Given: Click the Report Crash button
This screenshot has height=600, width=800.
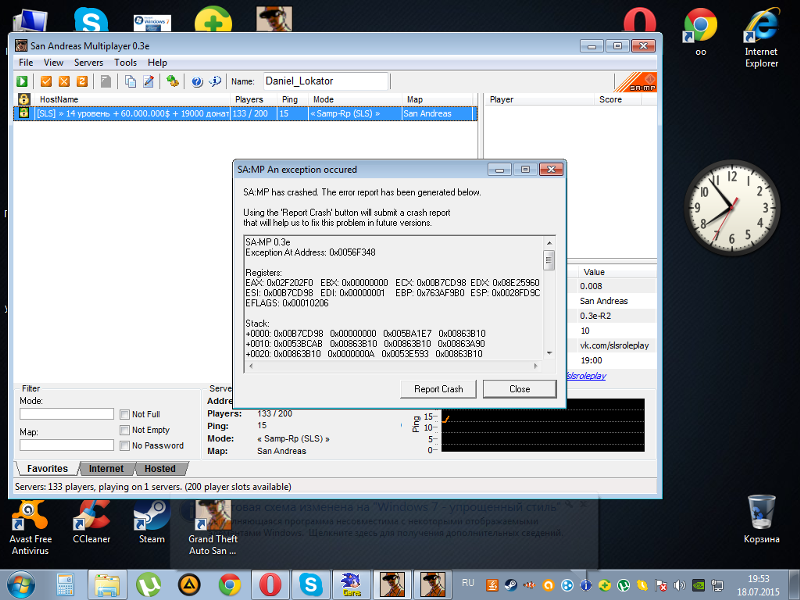Looking at the screenshot, I should point(438,389).
